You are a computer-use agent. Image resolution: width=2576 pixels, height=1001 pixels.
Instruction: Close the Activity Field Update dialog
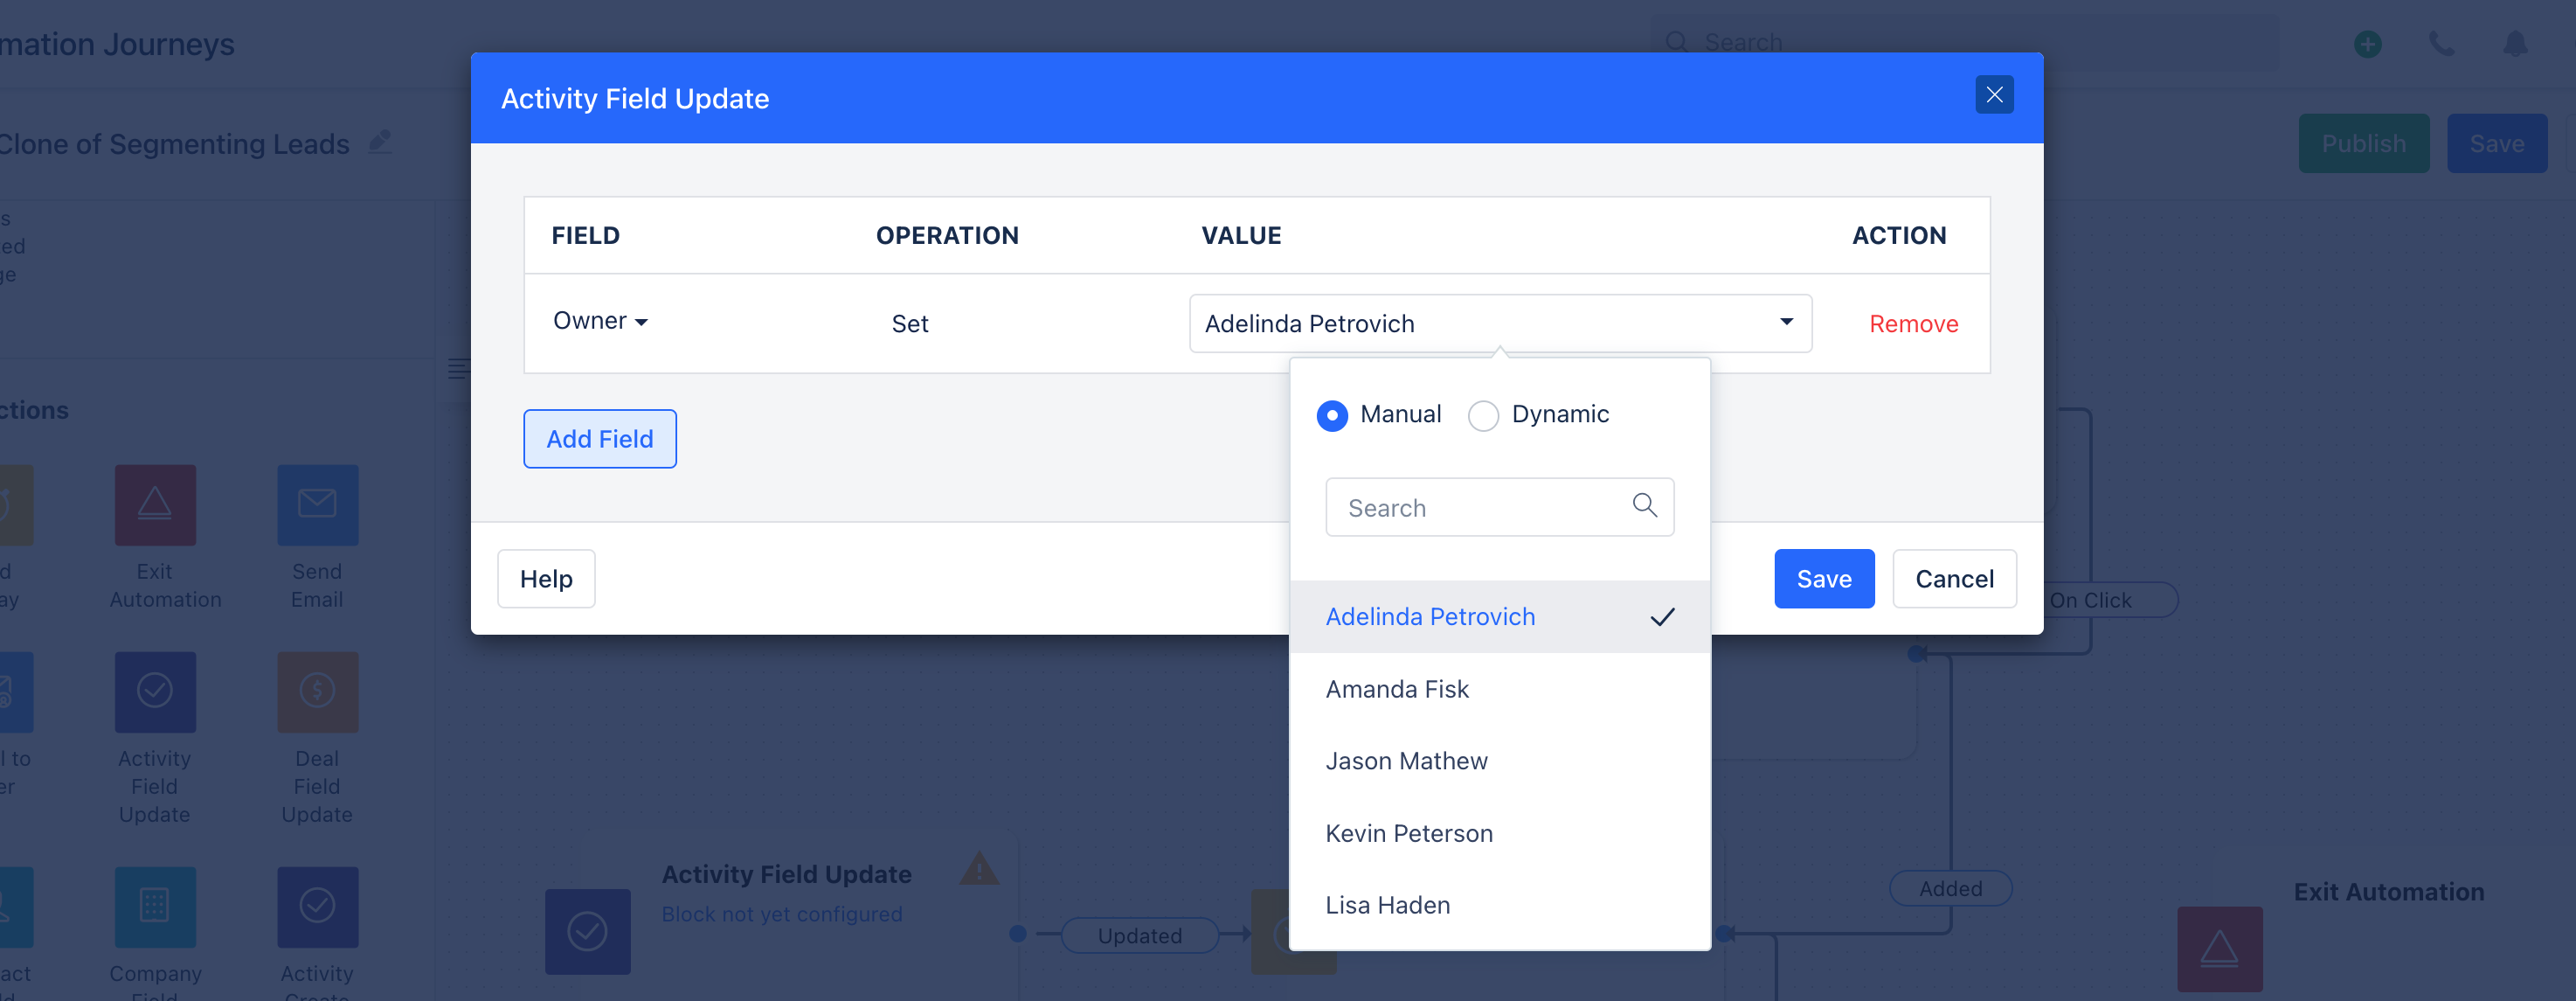[1994, 95]
